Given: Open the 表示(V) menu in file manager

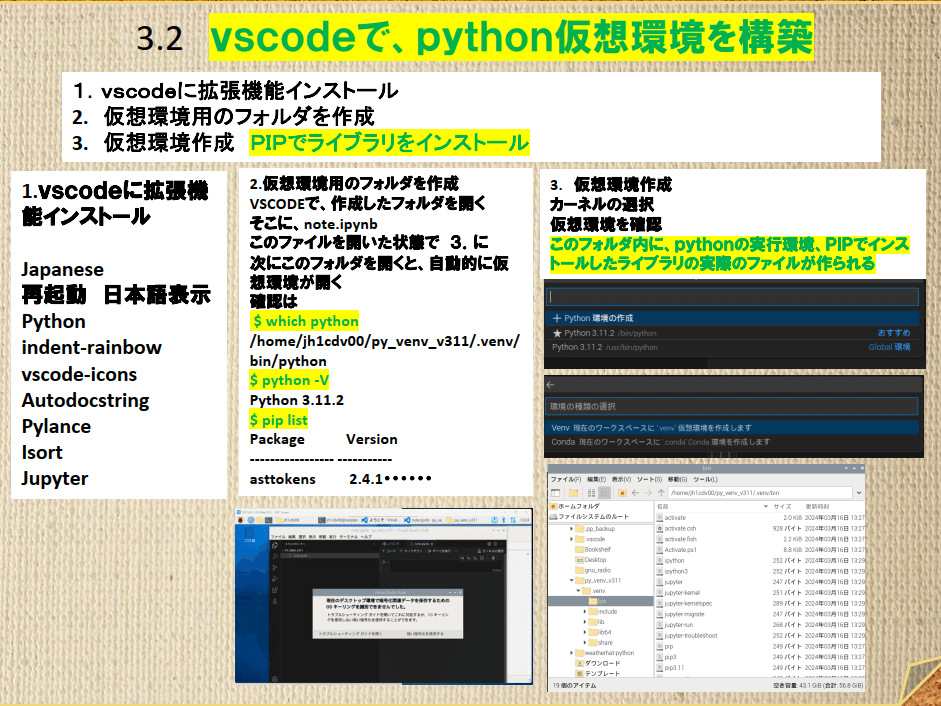Looking at the screenshot, I should 621,479.
